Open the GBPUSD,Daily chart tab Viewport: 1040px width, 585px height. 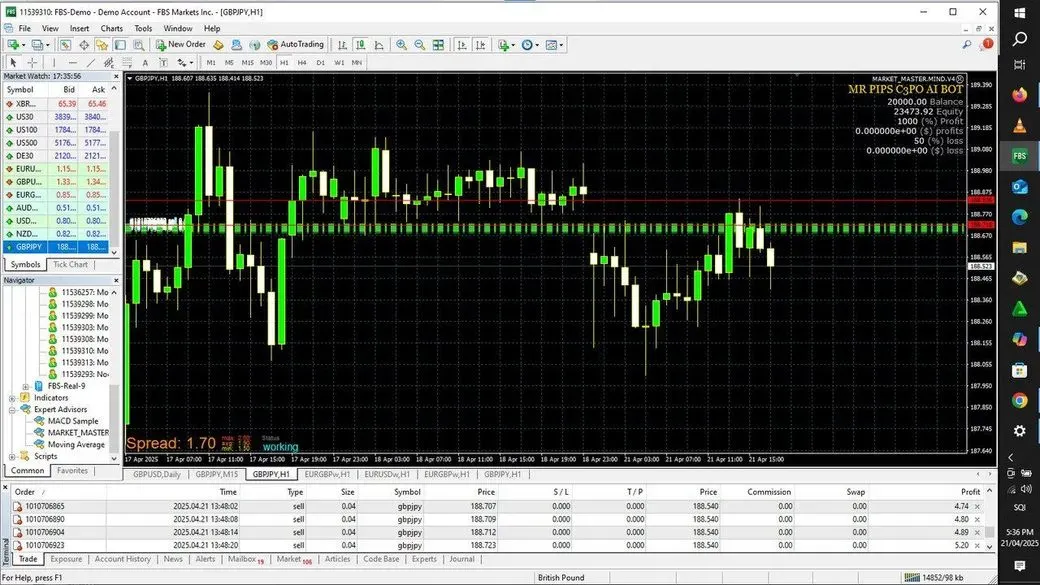[157, 474]
